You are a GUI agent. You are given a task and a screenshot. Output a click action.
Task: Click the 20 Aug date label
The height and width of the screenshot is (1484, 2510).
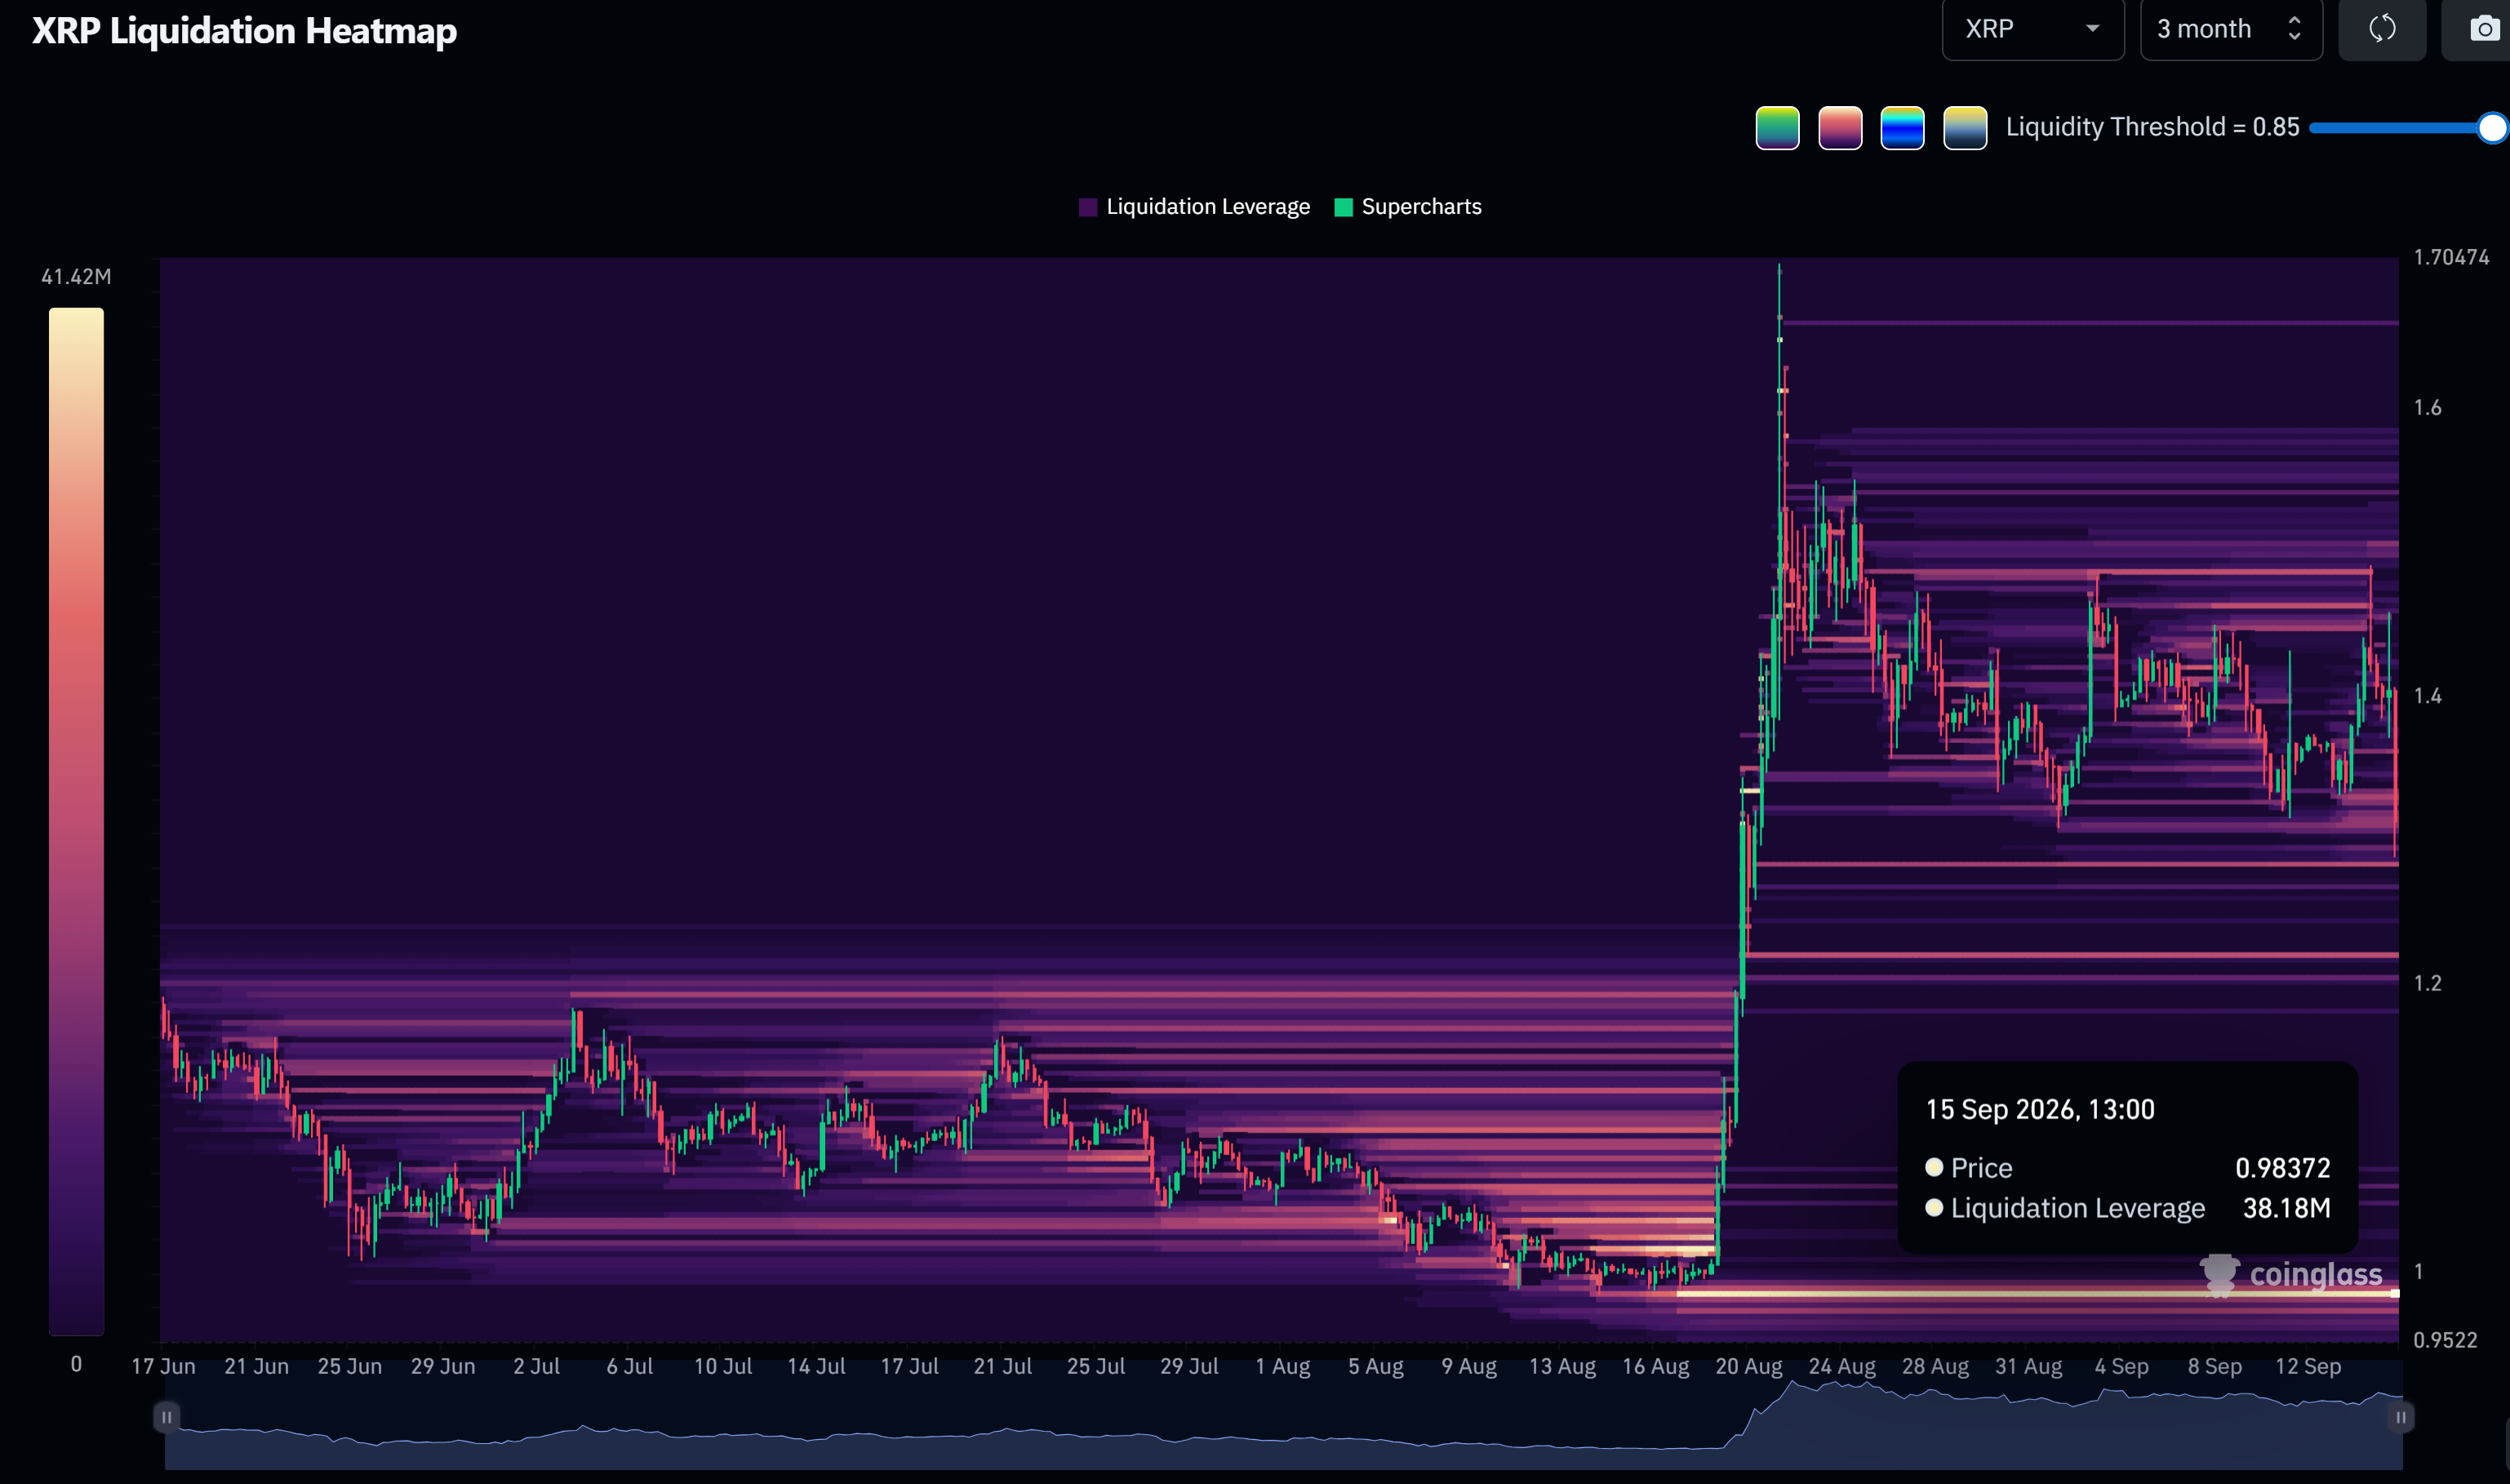pyautogui.click(x=1749, y=1366)
